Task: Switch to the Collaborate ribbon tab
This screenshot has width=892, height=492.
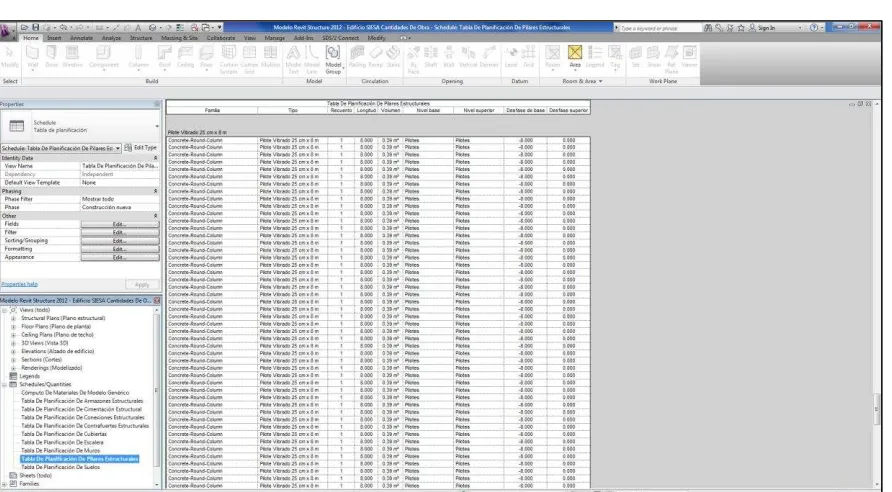Action: 221,38
